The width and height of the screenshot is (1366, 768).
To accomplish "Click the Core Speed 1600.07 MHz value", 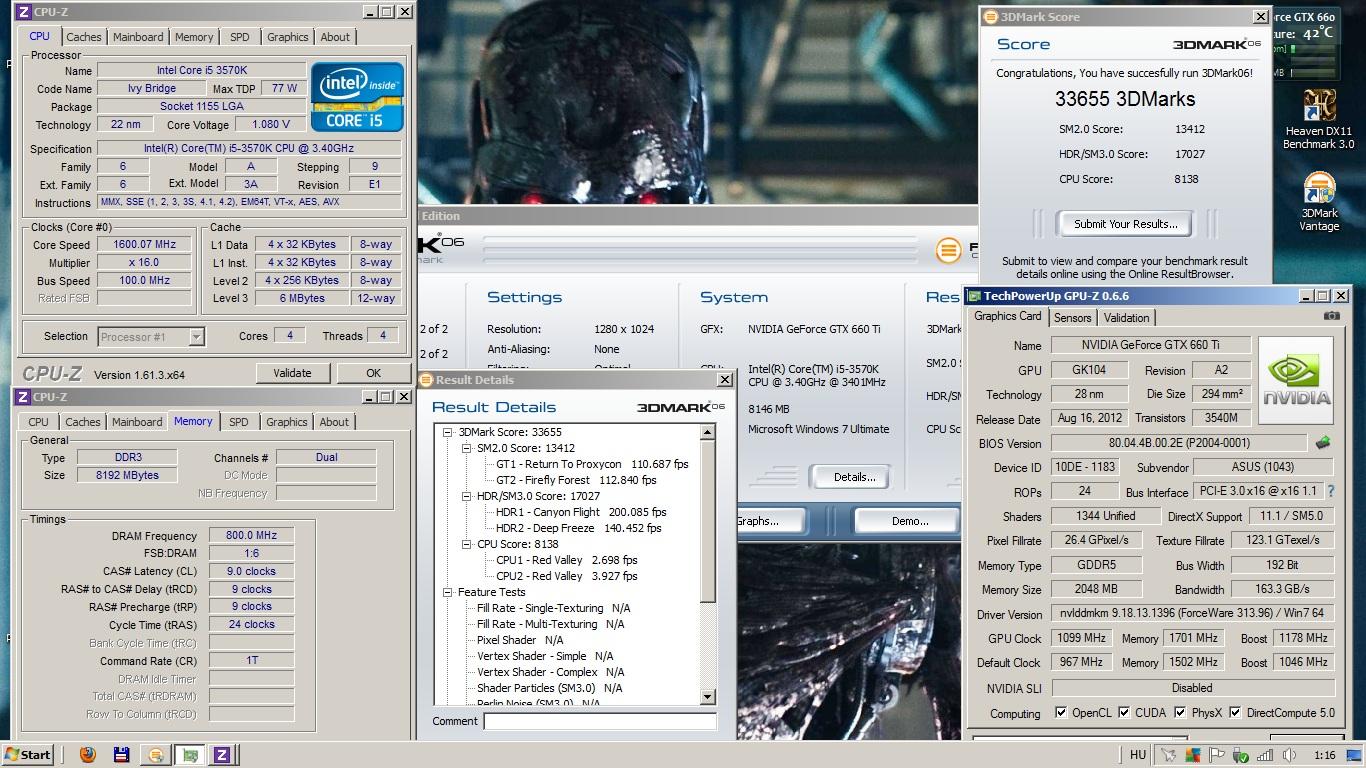I will tap(144, 244).
